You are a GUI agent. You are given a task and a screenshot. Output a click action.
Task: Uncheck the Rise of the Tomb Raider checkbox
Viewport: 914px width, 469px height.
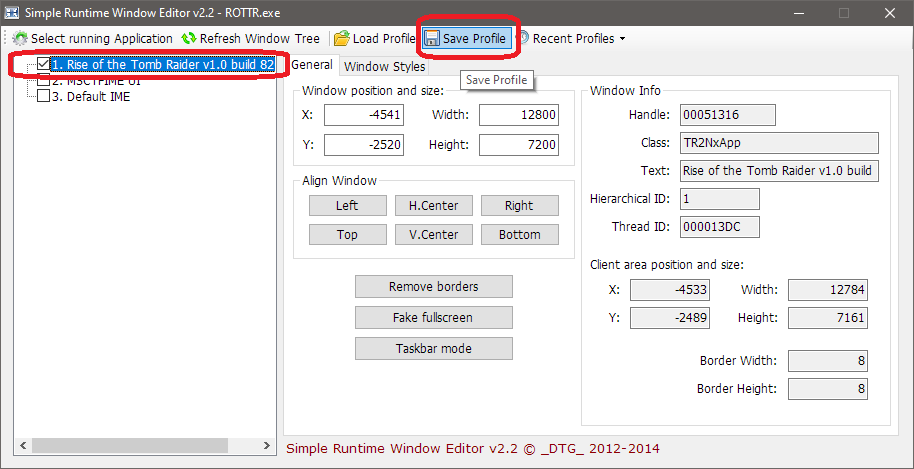pos(43,65)
